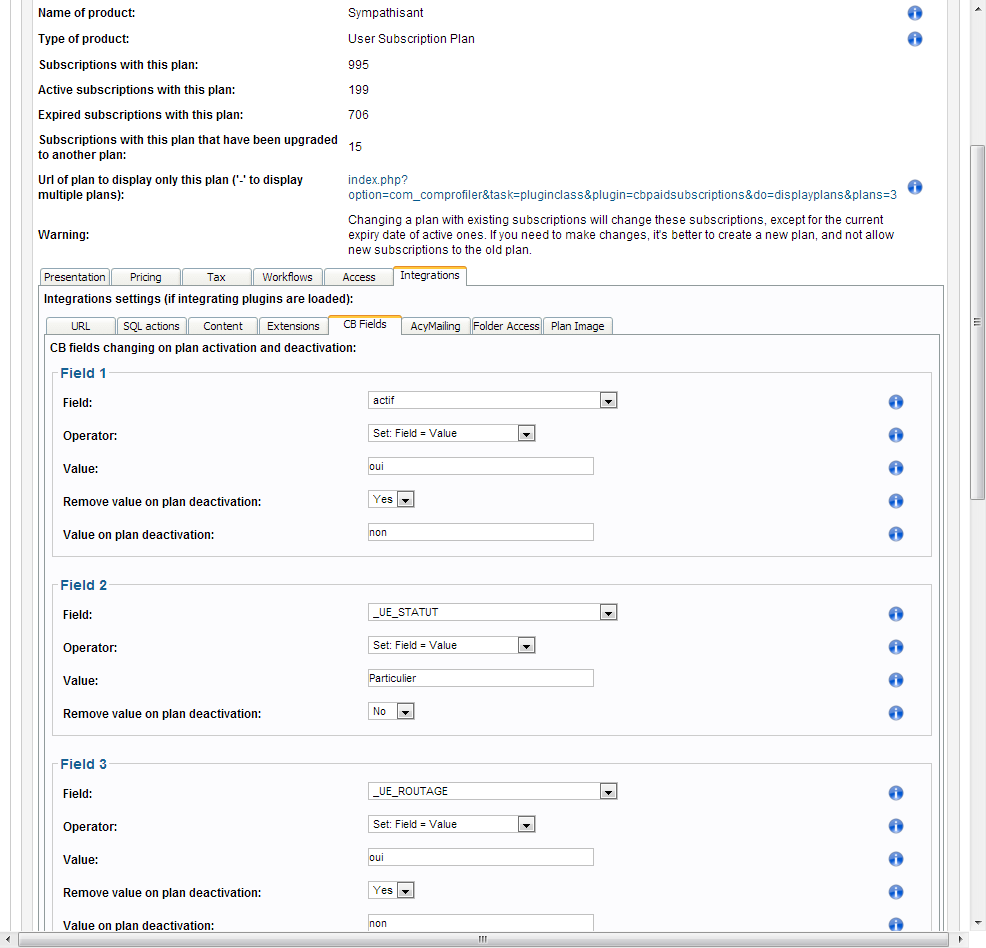Show help for Field 1 Value on plan deactivation

click(895, 534)
